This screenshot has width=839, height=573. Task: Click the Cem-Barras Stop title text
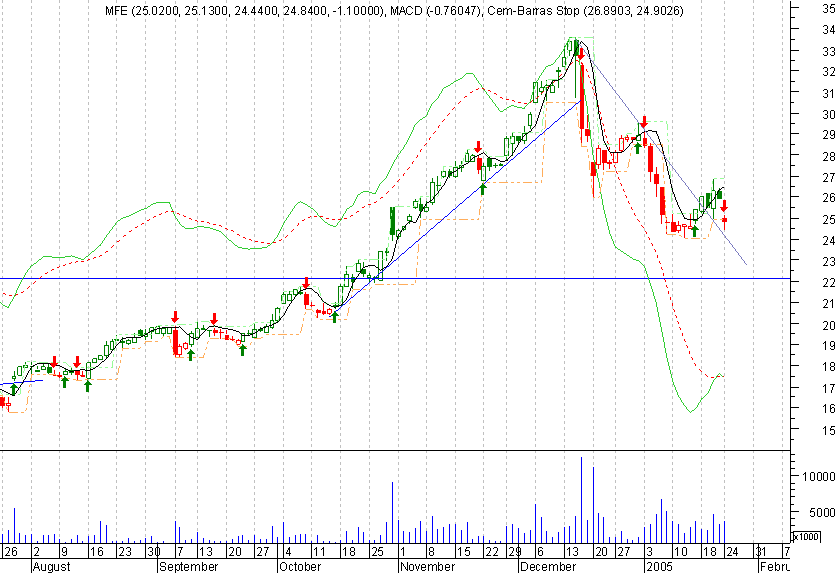(x=585, y=11)
